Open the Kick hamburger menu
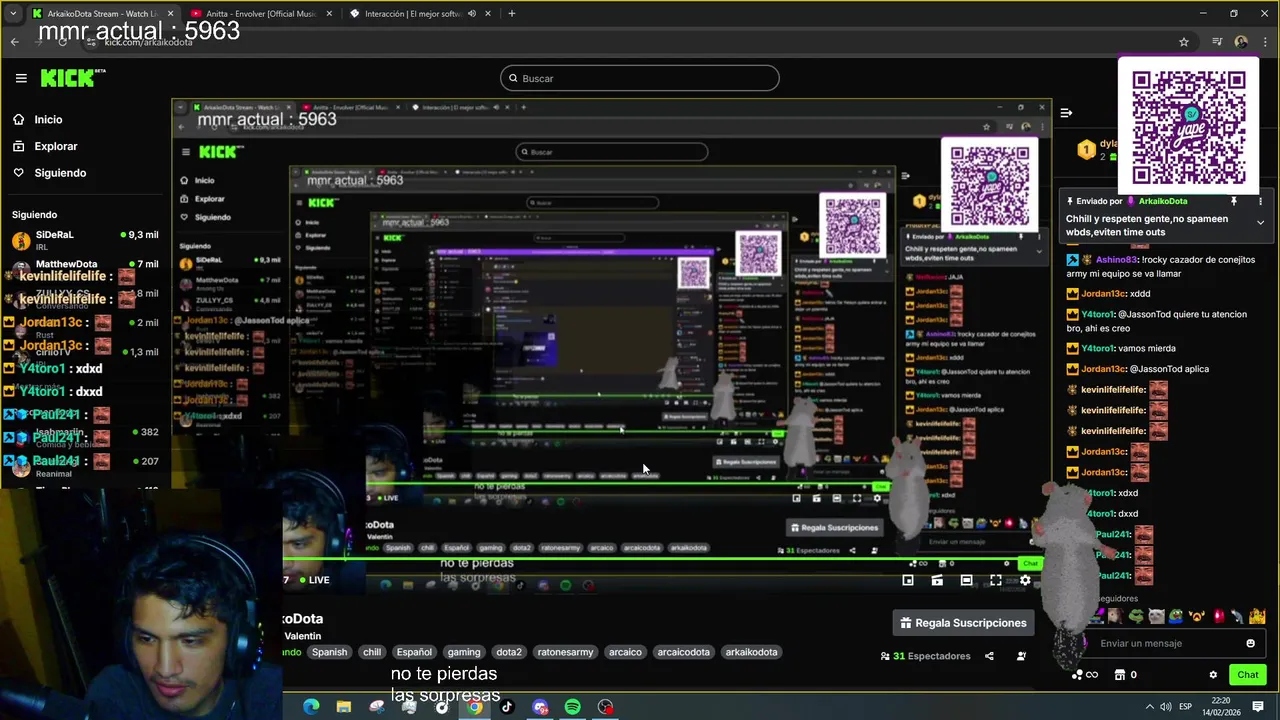1280x720 pixels. click(21, 78)
